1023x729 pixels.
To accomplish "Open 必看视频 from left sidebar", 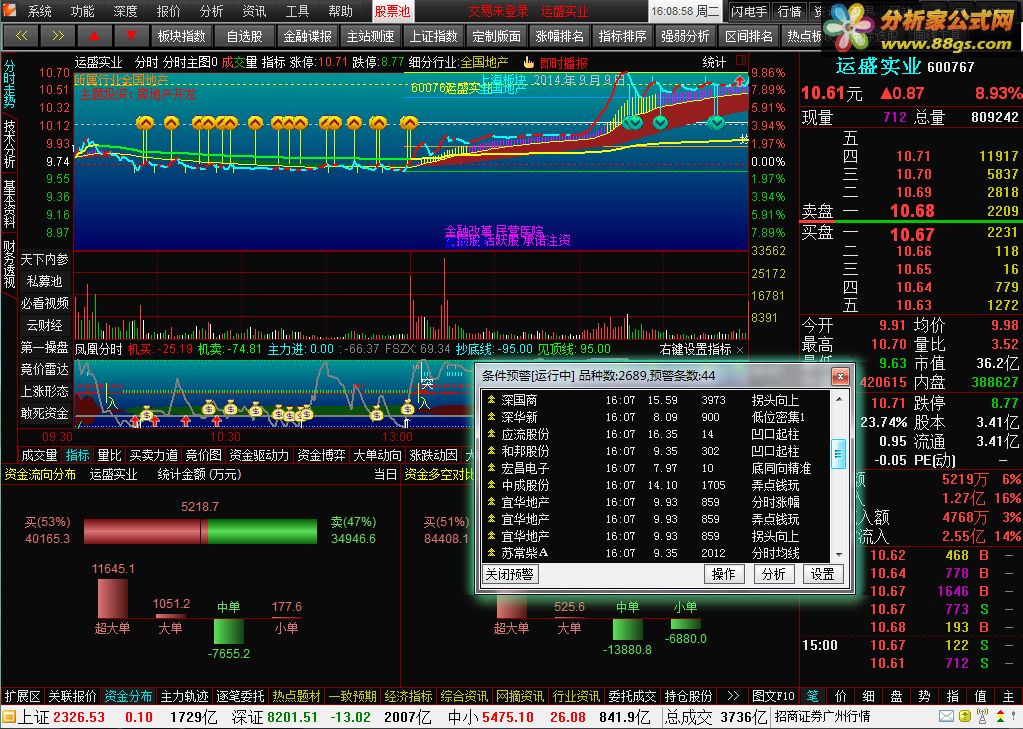I will coord(44,303).
